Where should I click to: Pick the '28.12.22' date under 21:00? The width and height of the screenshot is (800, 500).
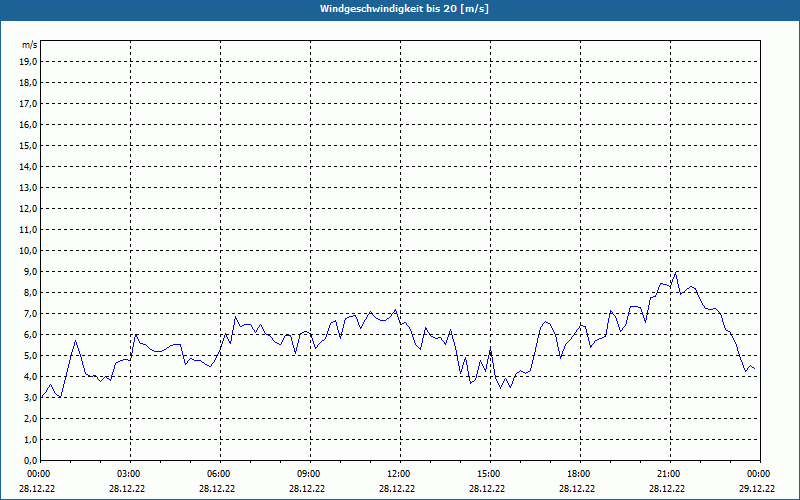pyautogui.click(x=667, y=488)
